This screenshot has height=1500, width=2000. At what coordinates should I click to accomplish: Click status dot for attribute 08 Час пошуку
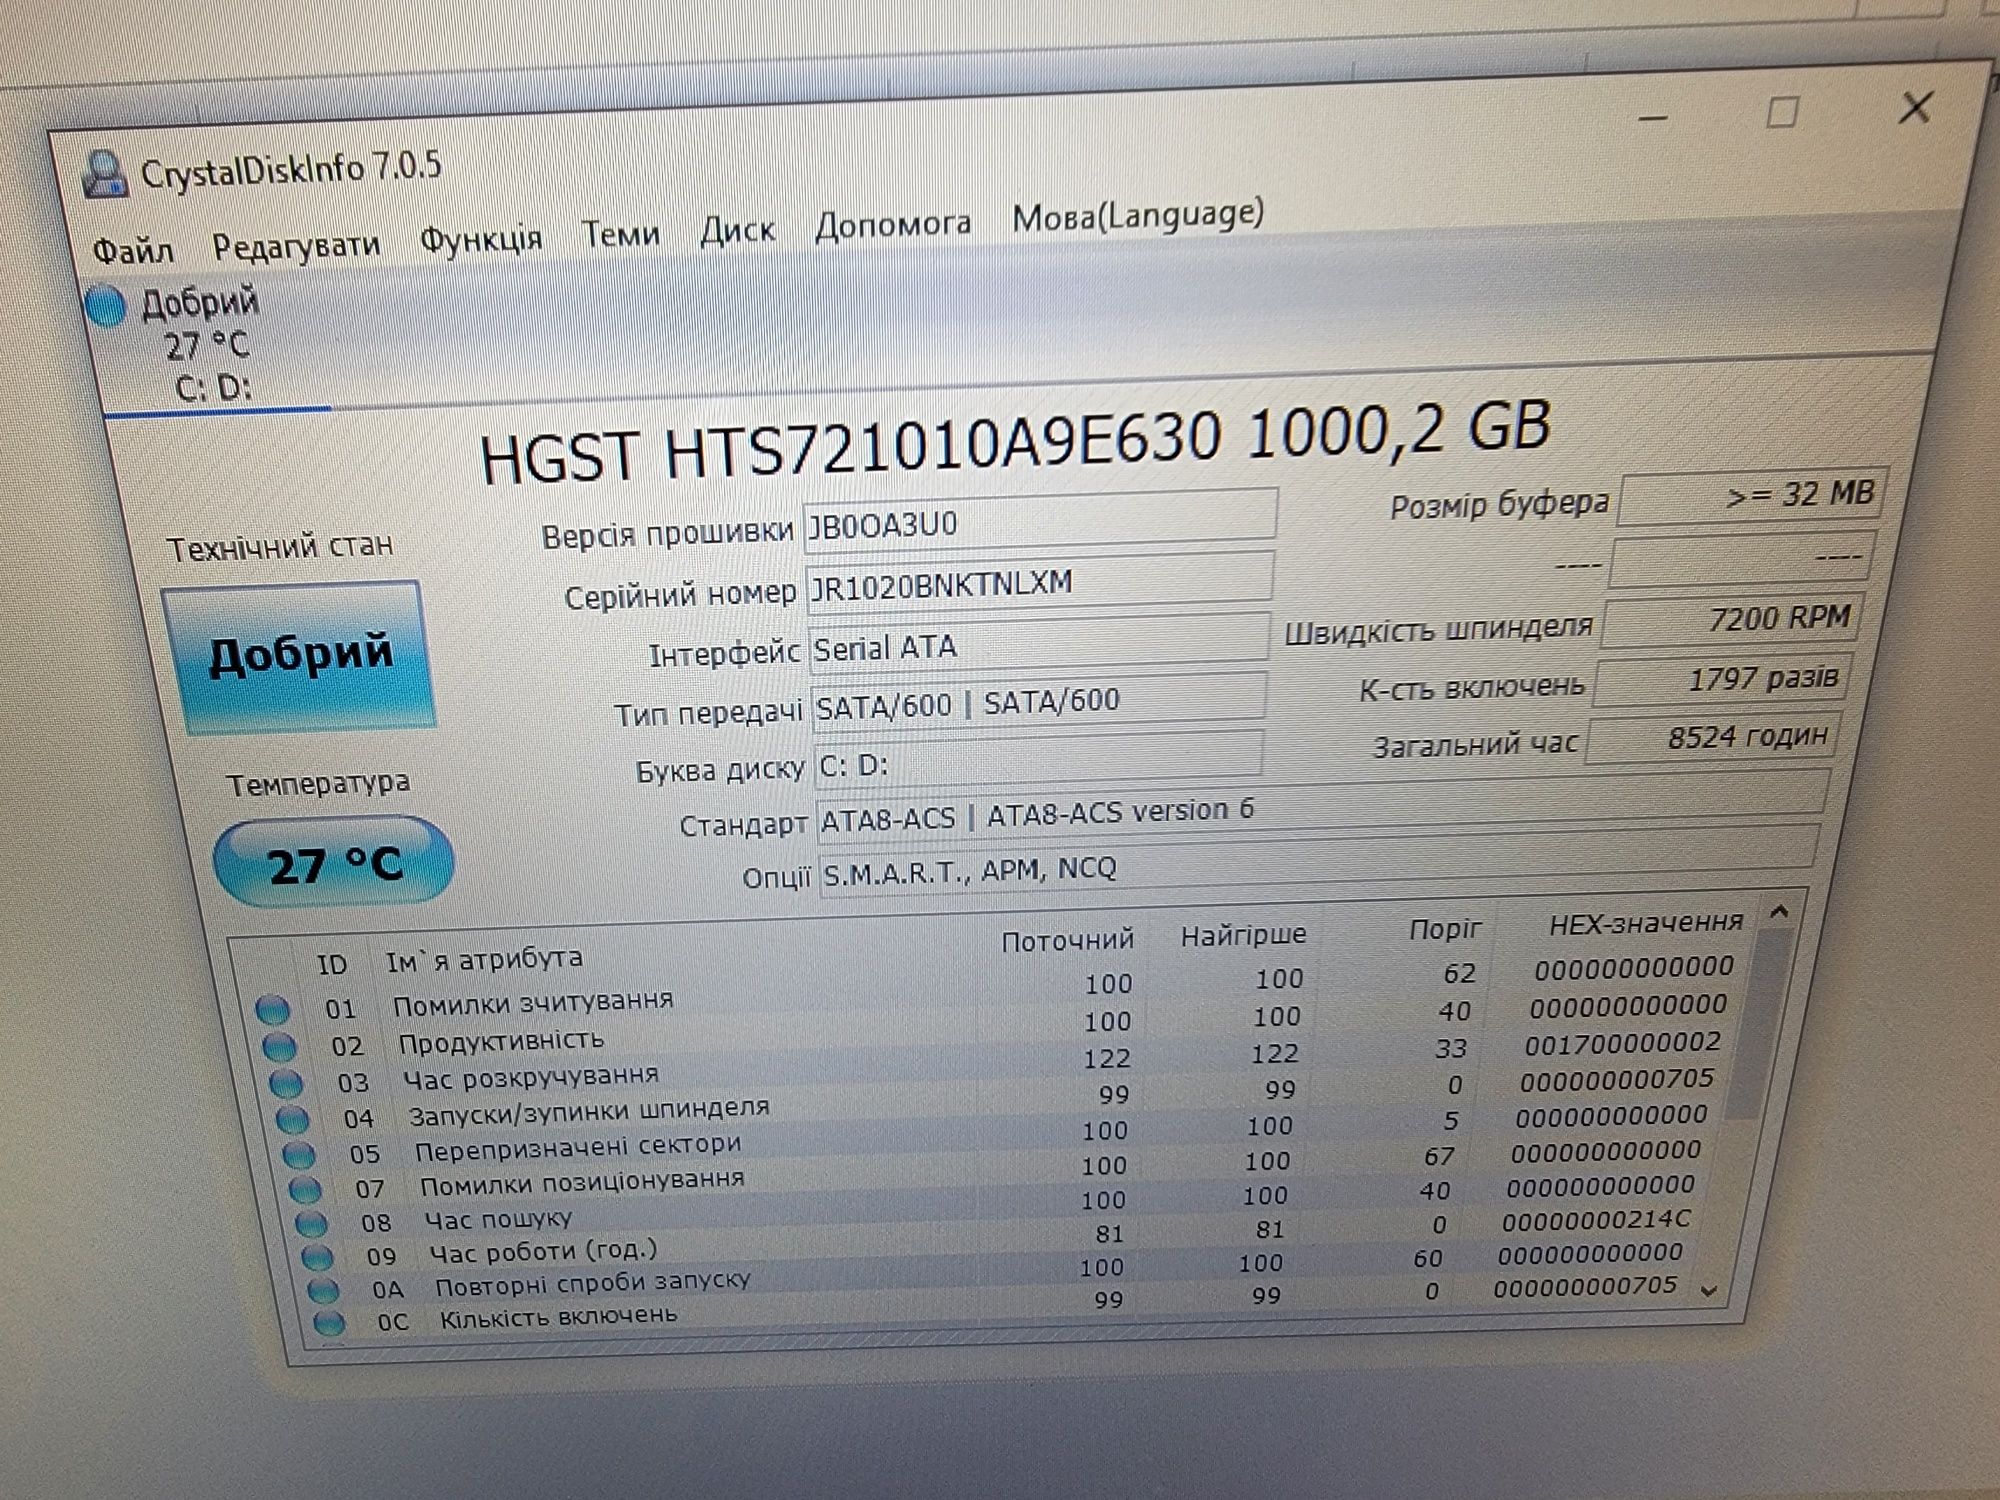311,1224
